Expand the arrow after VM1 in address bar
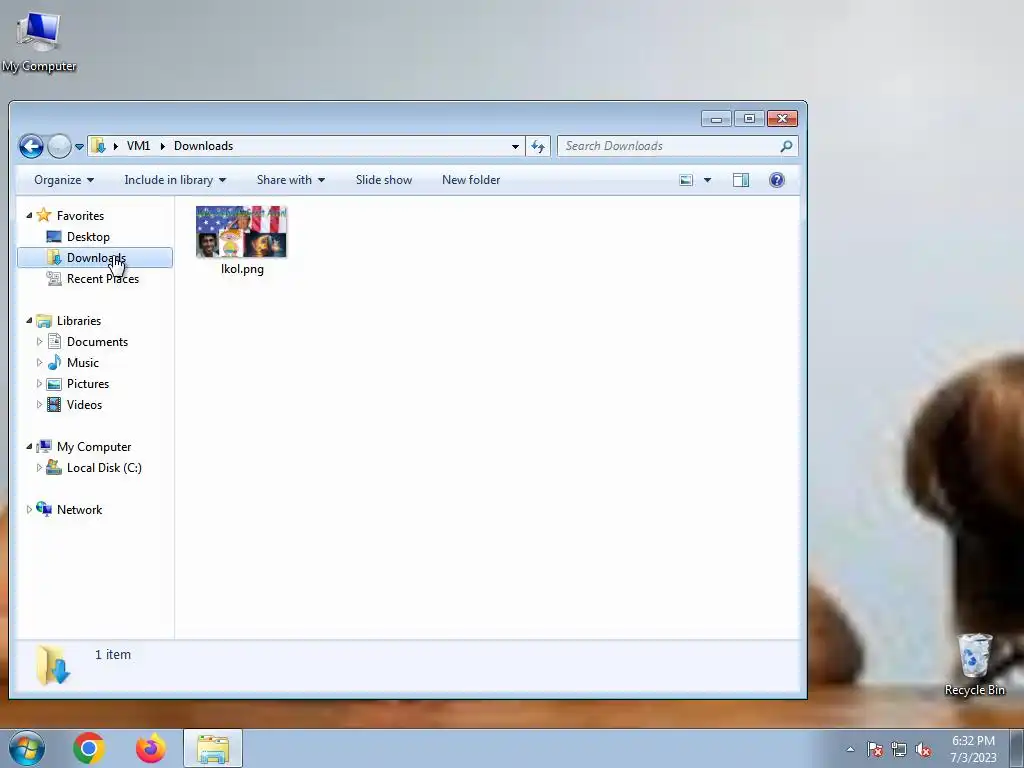1024x768 pixels. 163,146
